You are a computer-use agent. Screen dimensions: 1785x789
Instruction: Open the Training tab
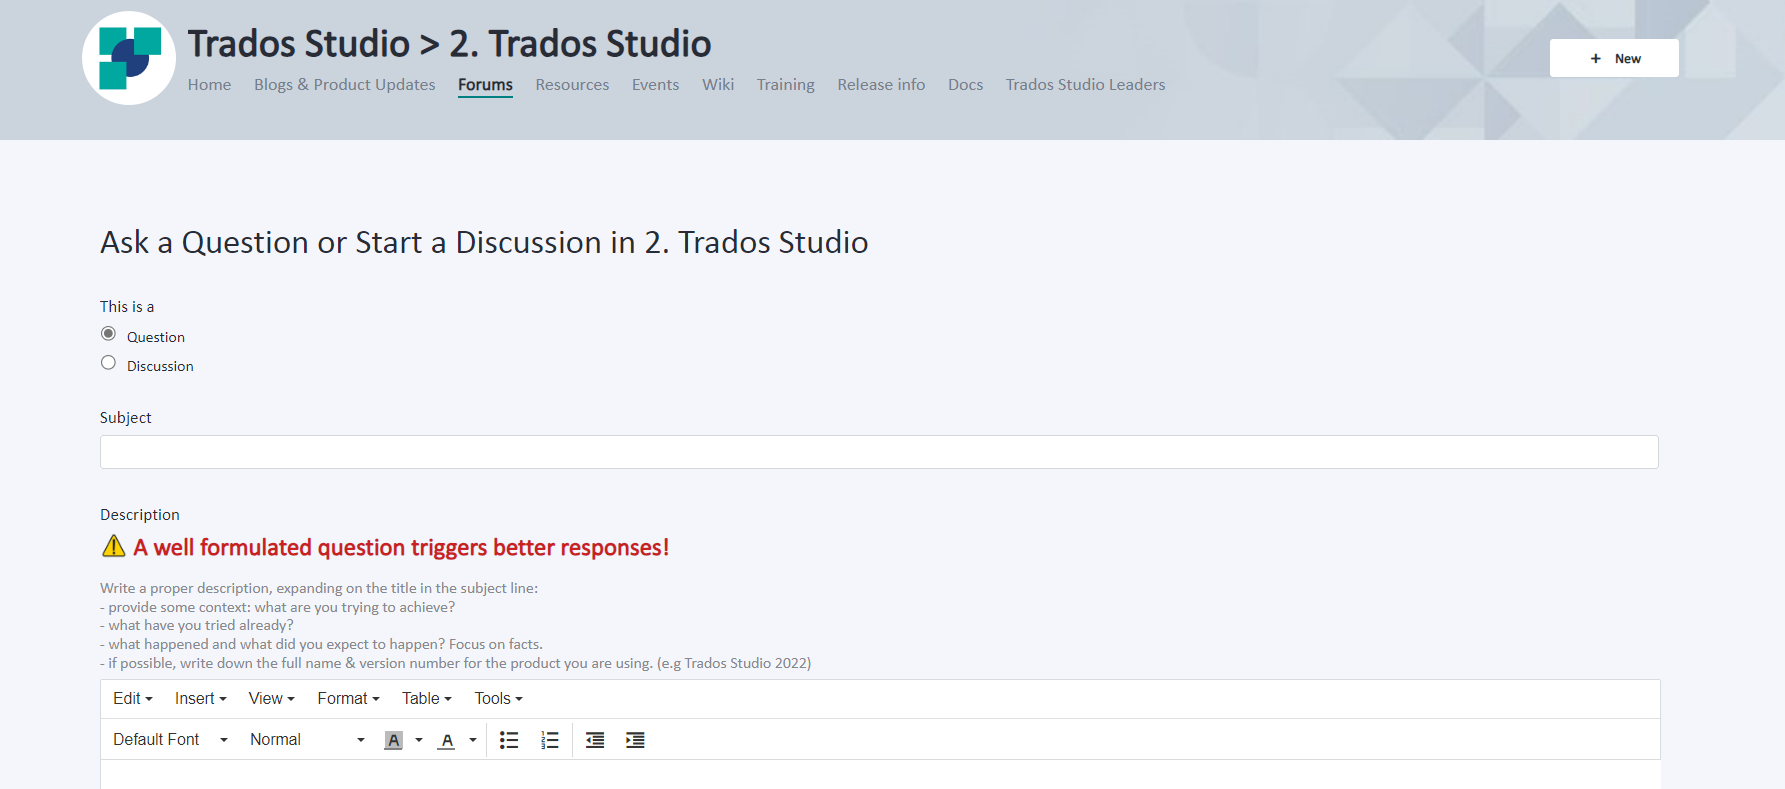coord(786,85)
